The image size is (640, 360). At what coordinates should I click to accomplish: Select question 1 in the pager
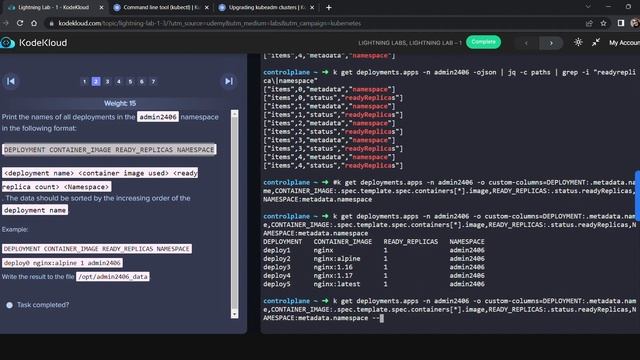tap(84, 81)
